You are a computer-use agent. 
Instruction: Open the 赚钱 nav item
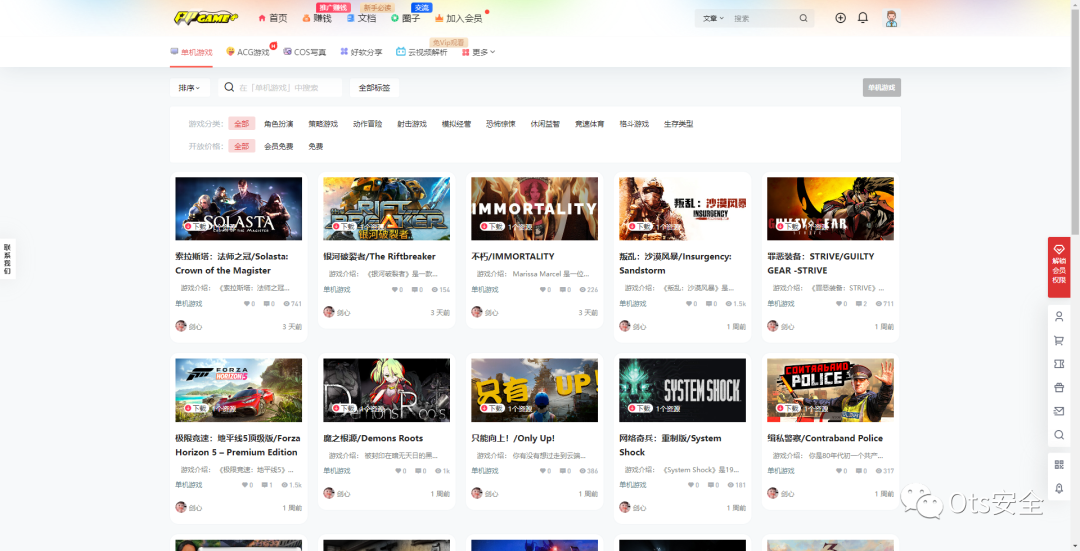click(317, 18)
